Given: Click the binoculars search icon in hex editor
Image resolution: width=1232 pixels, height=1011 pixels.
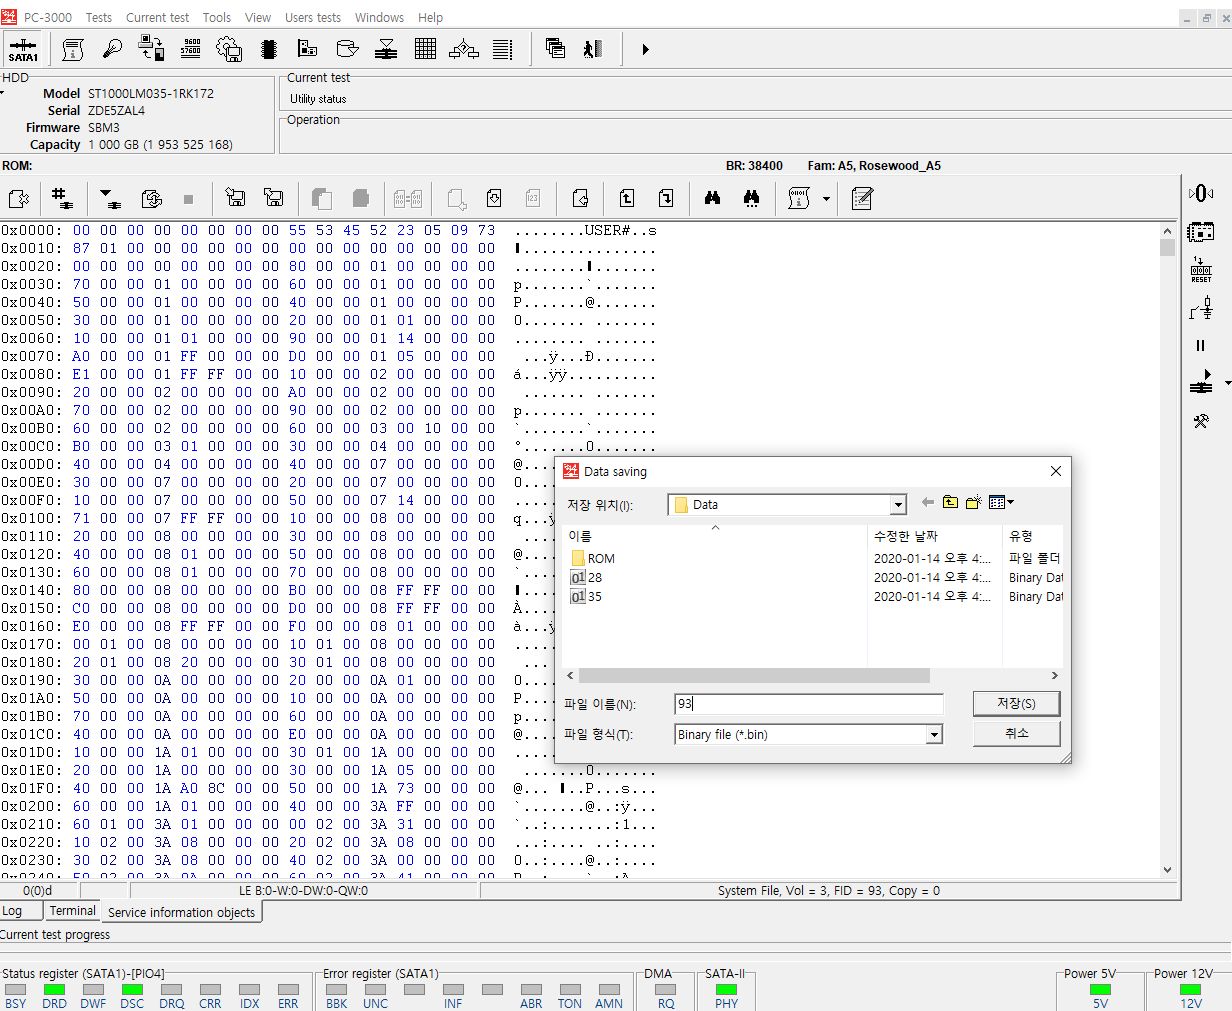Looking at the screenshot, I should (x=712, y=198).
